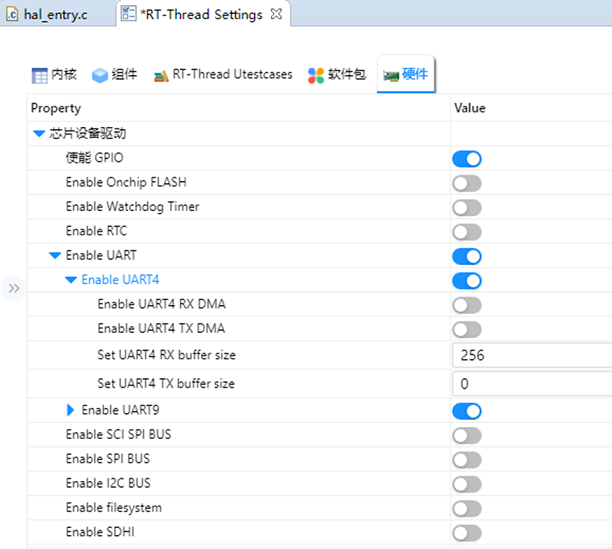Image resolution: width=612 pixels, height=549 pixels.
Task: Enable UART4 RX DMA toggle
Action: [x=467, y=305]
